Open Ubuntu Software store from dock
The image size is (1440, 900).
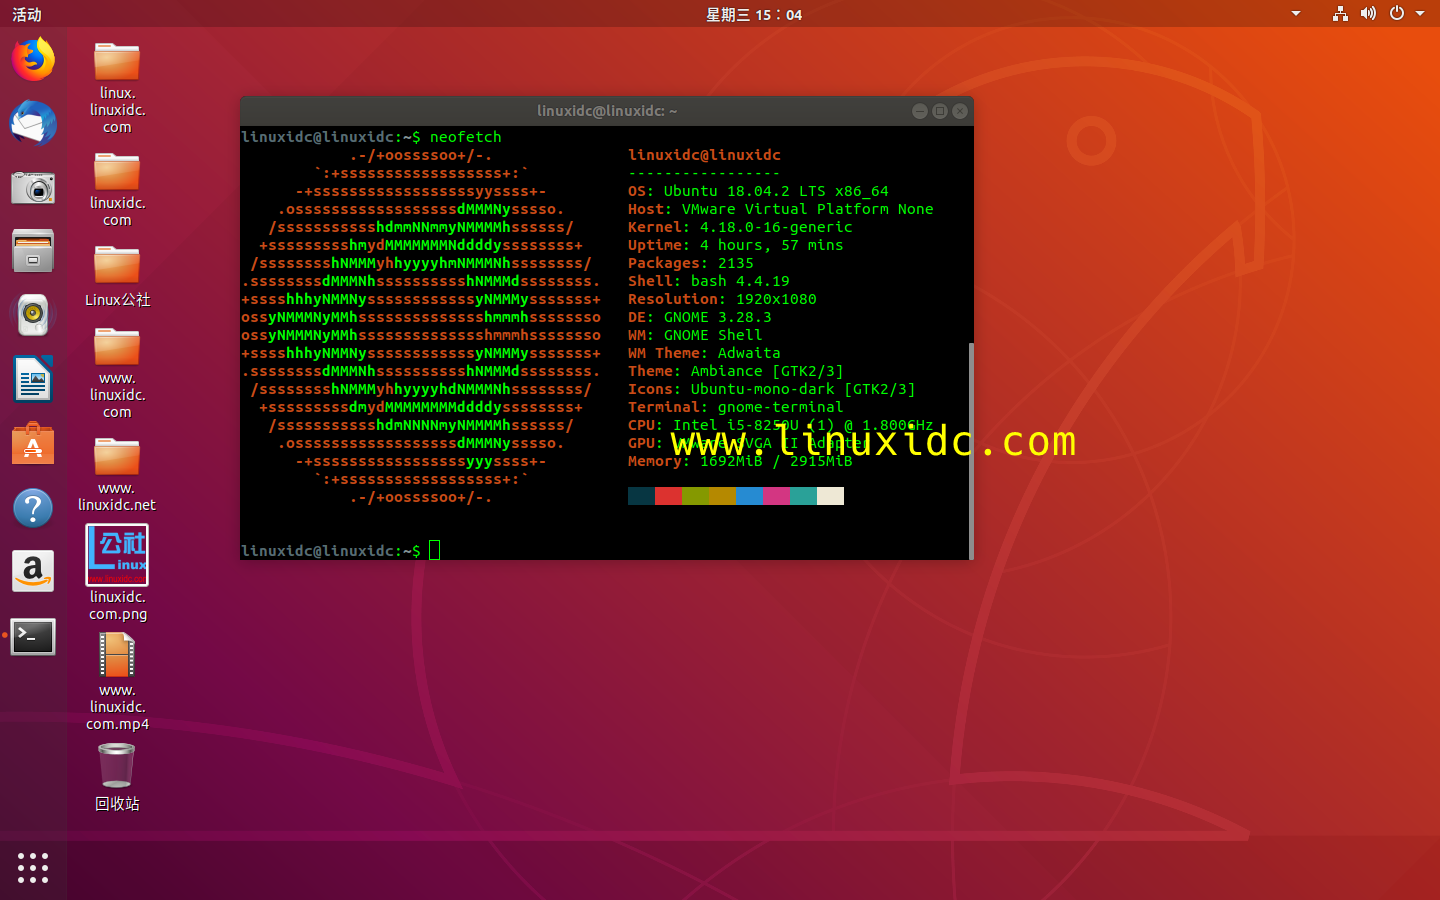coord(33,443)
